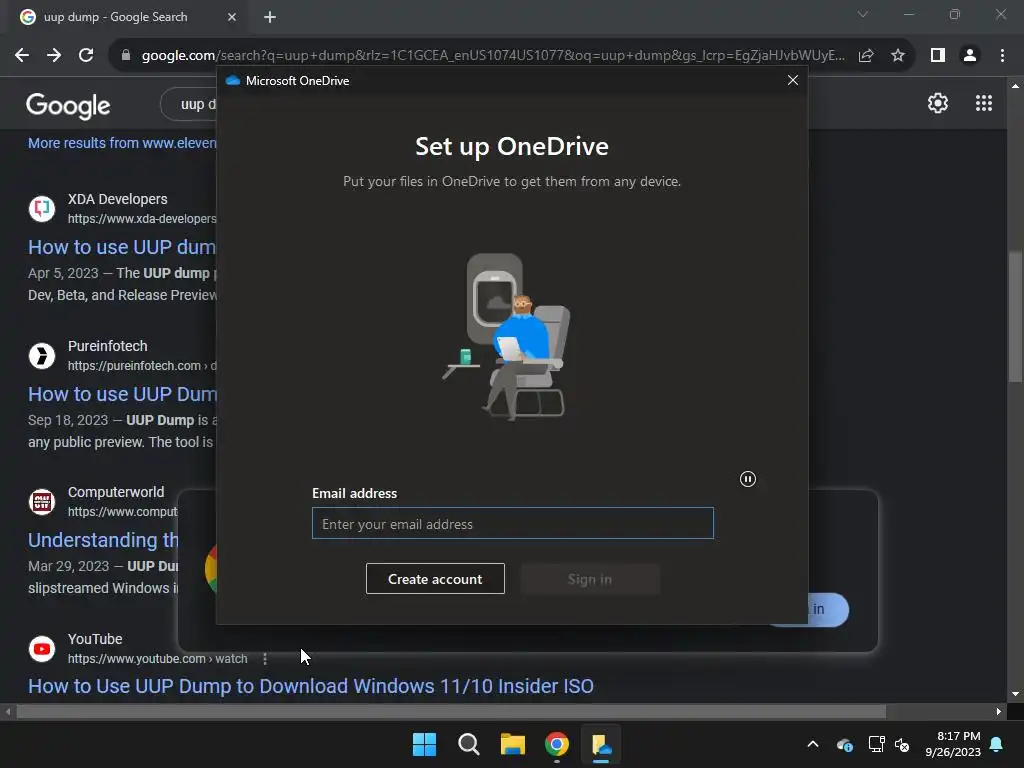Click the OneDrive setup taskbar icon
The width and height of the screenshot is (1024, 768).
pos(601,744)
